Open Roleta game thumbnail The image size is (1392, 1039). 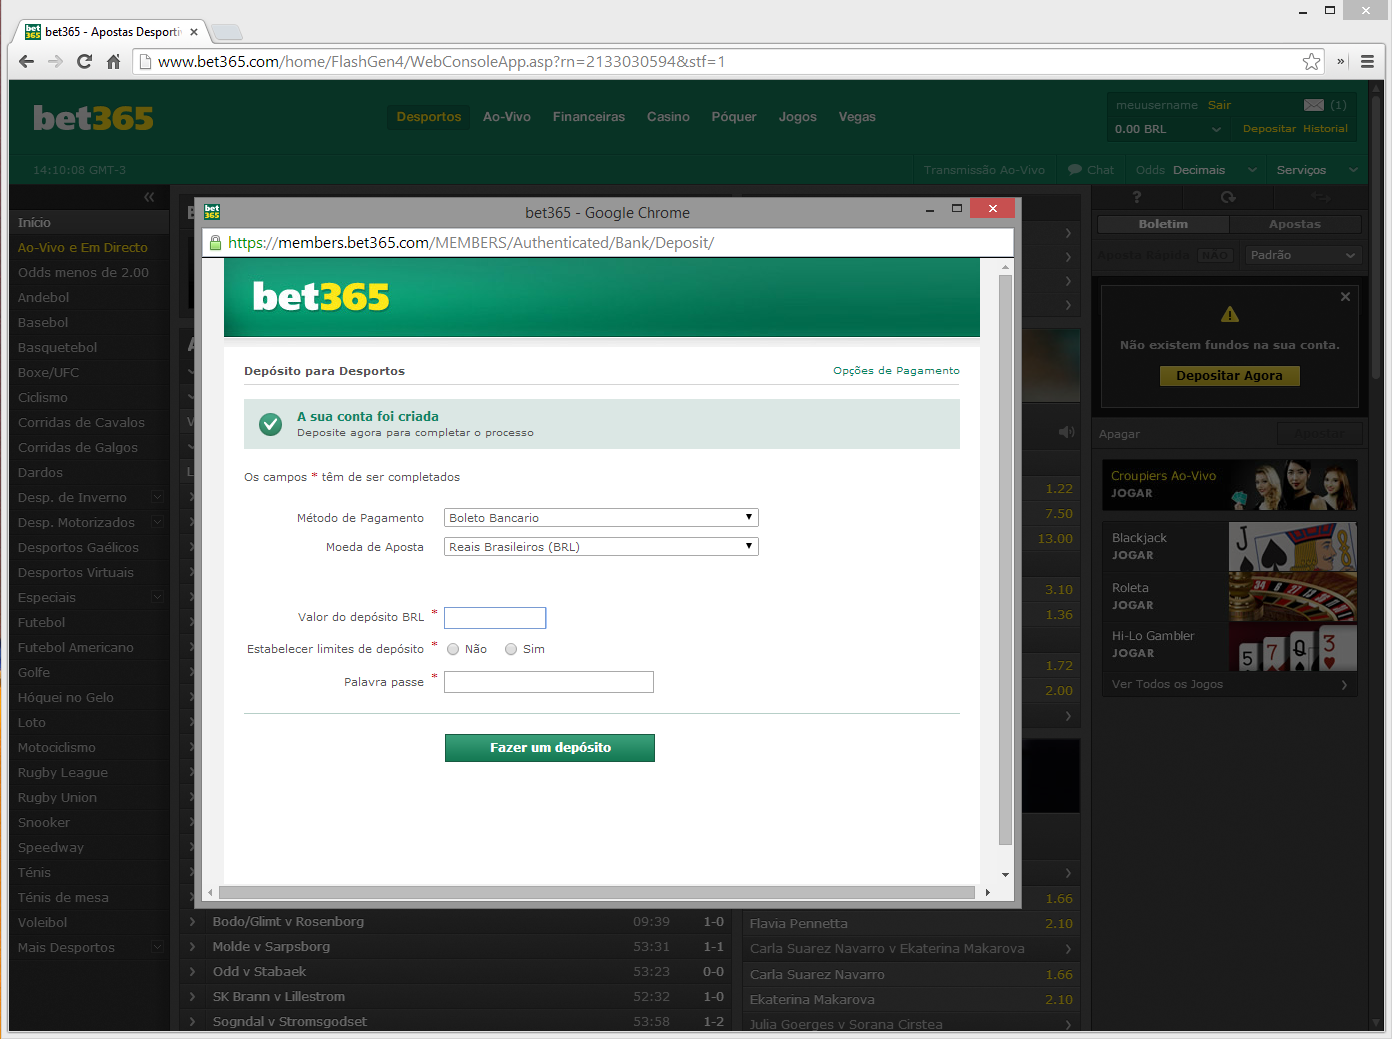tap(1292, 596)
